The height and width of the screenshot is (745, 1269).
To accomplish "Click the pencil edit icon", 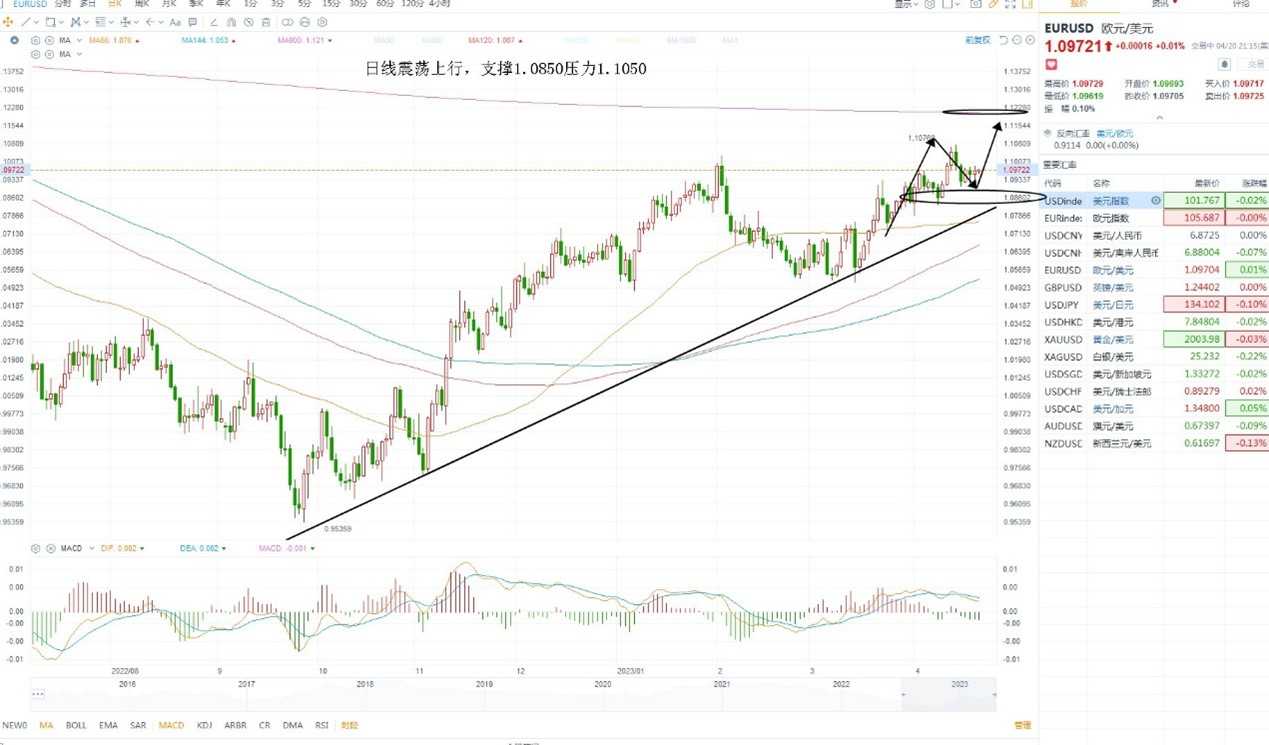I will pos(993,4).
